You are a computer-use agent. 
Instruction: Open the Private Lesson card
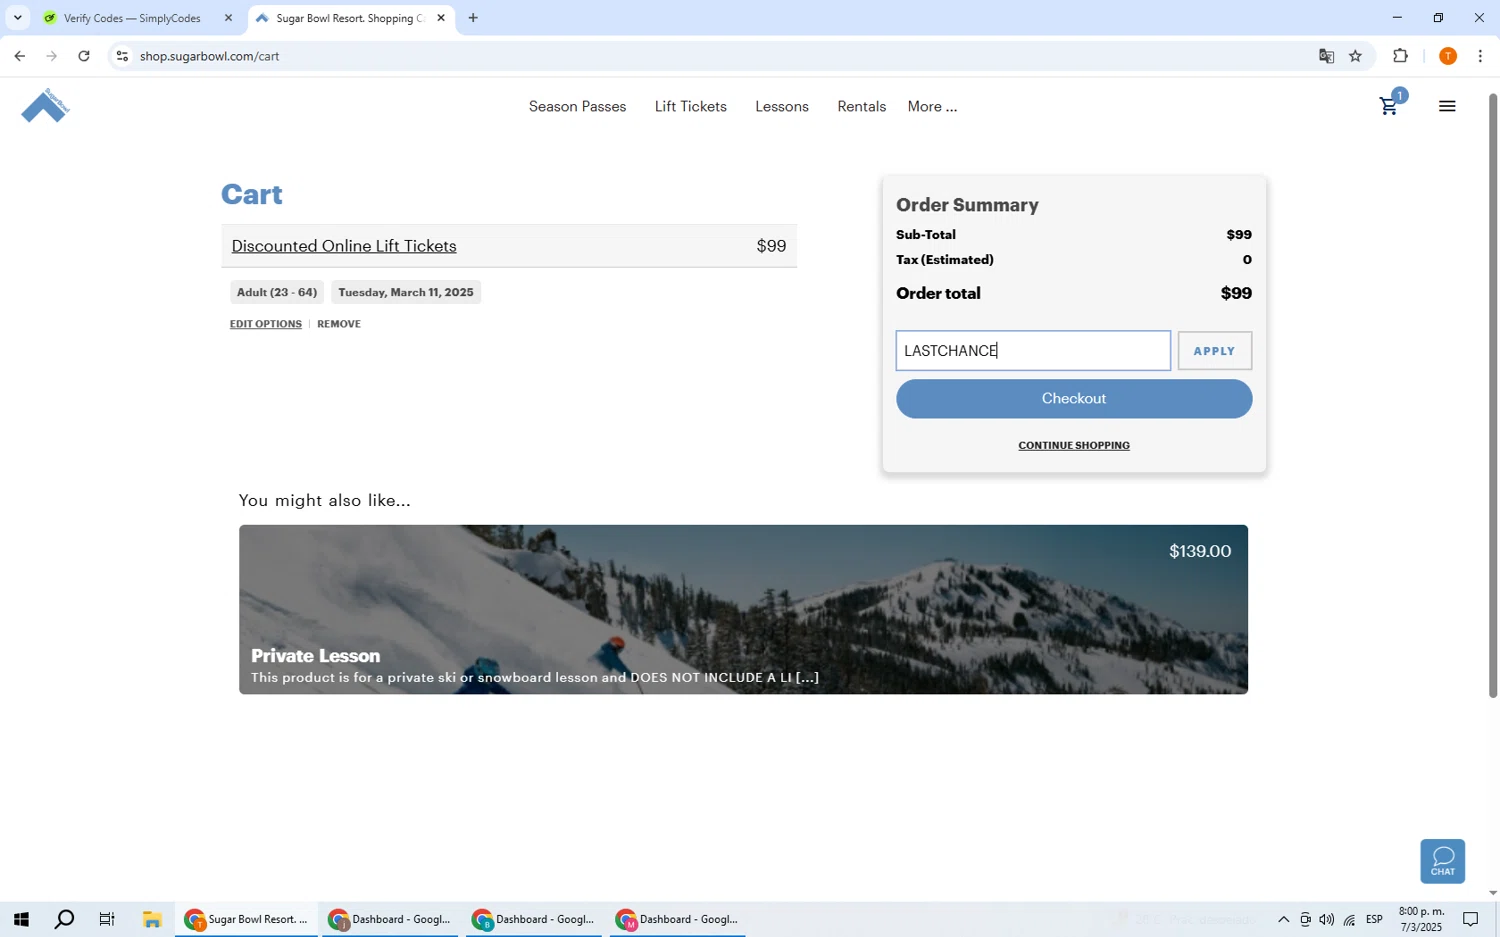tap(743, 609)
